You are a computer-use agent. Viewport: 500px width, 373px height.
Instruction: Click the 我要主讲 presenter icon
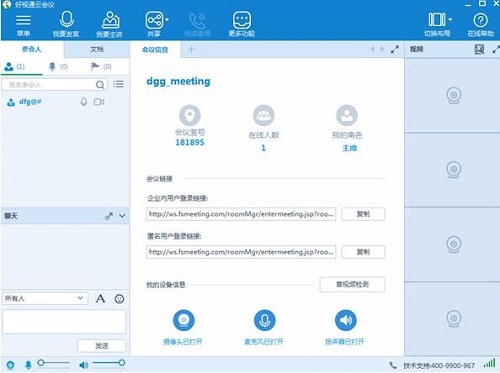pos(110,20)
